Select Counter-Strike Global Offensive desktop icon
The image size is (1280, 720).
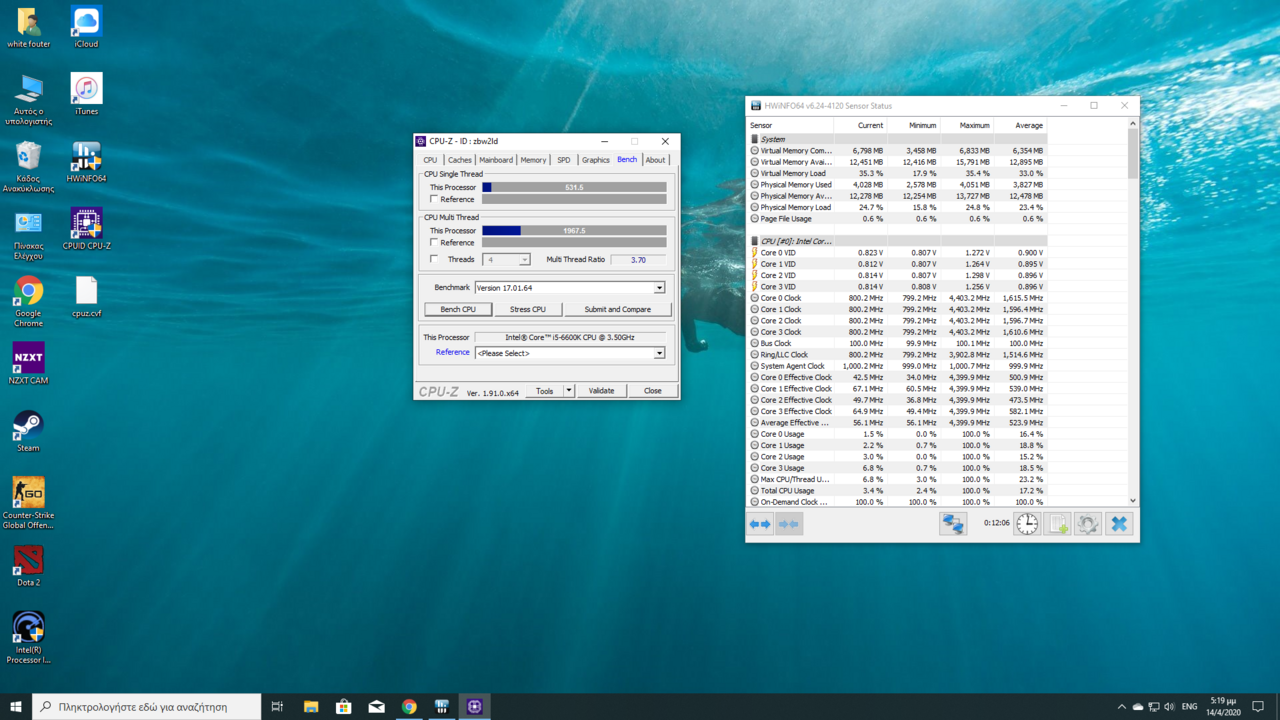click(x=28, y=503)
